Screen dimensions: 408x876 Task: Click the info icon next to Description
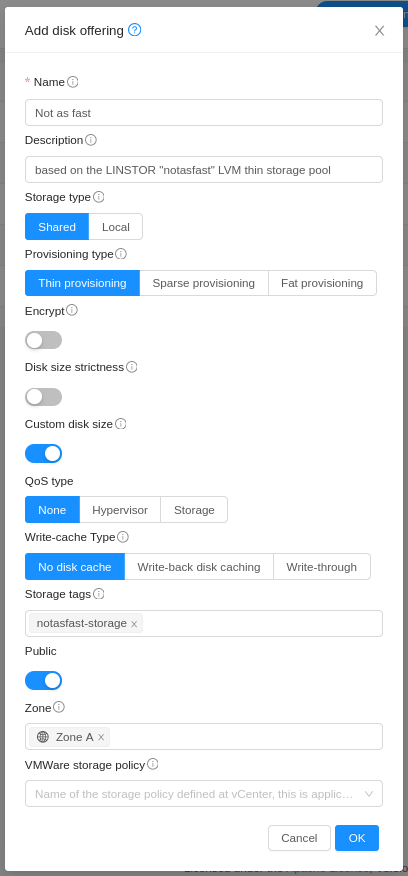[x=91, y=140]
